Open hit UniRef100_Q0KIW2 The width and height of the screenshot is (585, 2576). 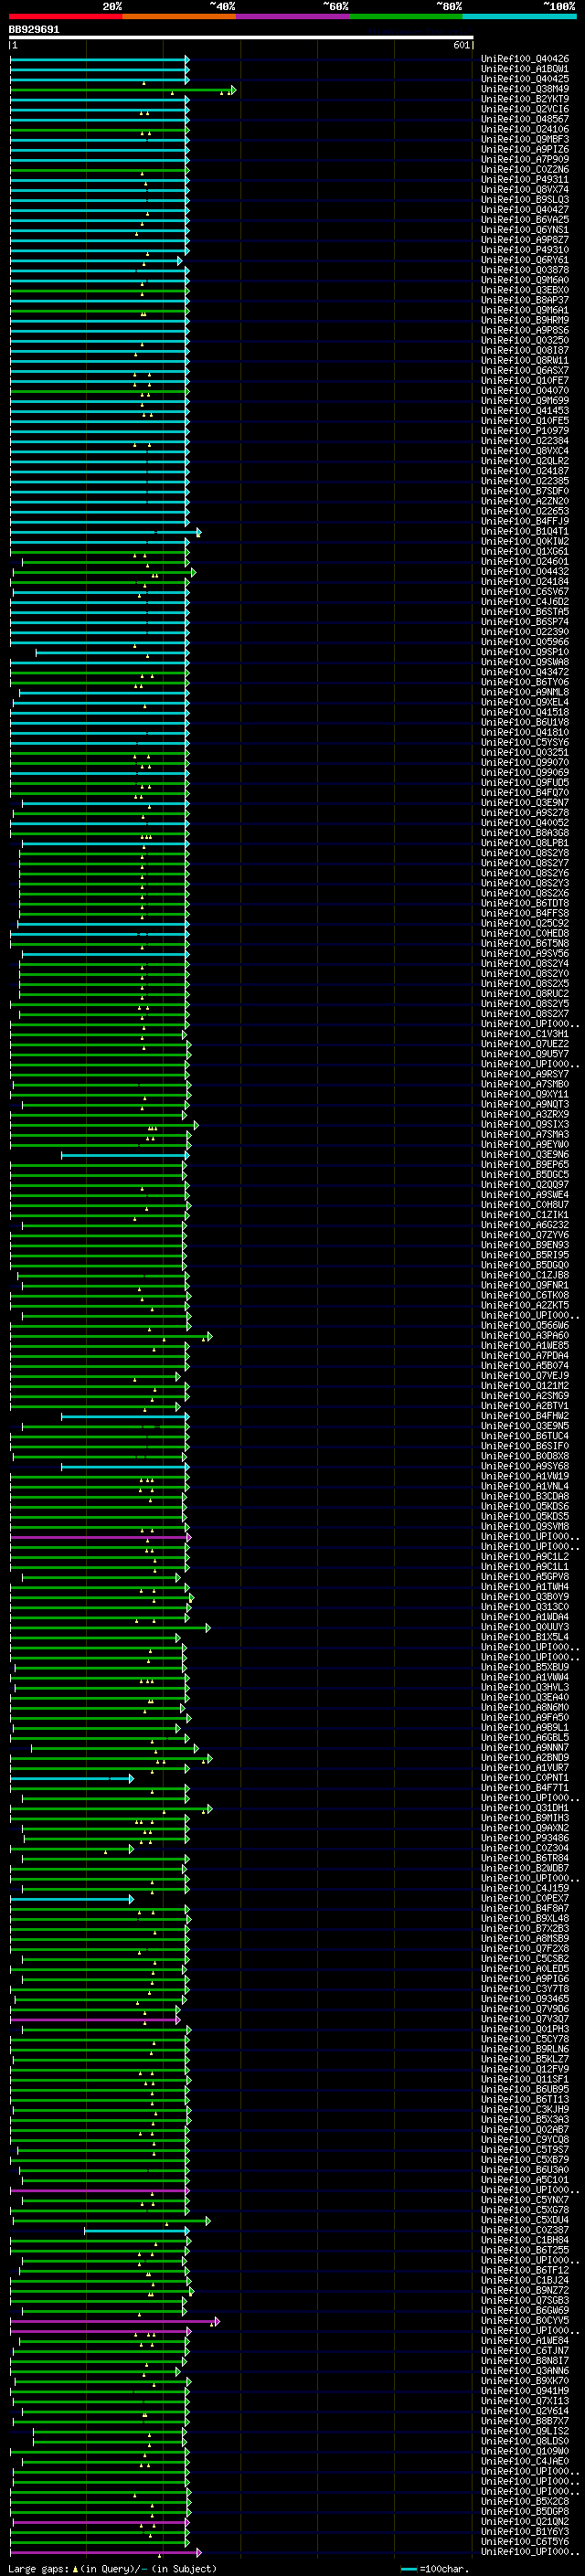(x=525, y=541)
